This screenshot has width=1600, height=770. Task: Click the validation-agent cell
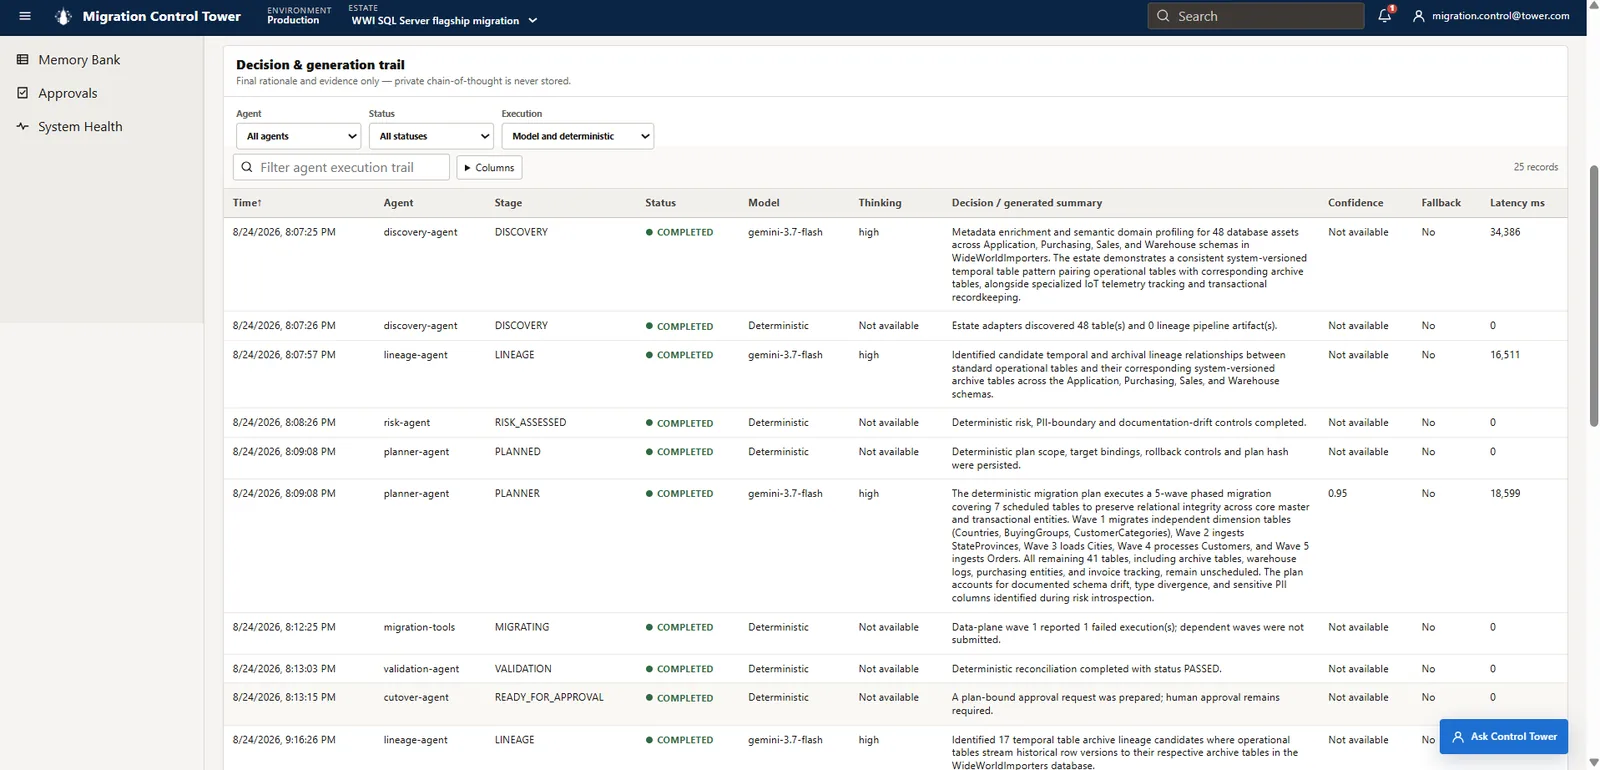coord(421,669)
